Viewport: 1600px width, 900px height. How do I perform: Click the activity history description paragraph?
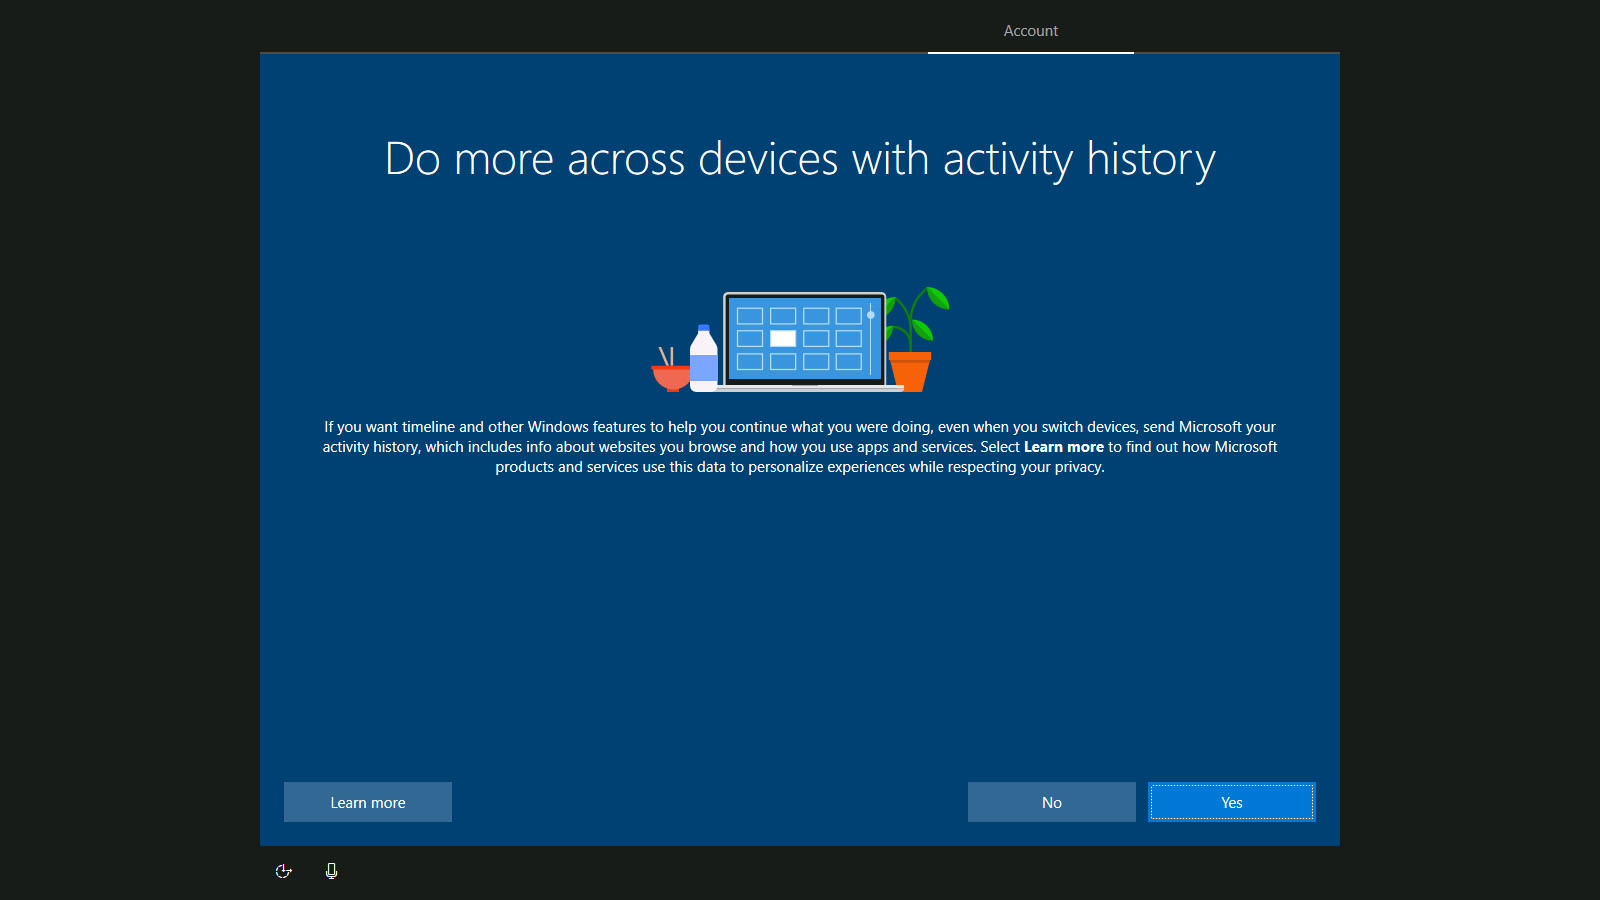coord(800,447)
